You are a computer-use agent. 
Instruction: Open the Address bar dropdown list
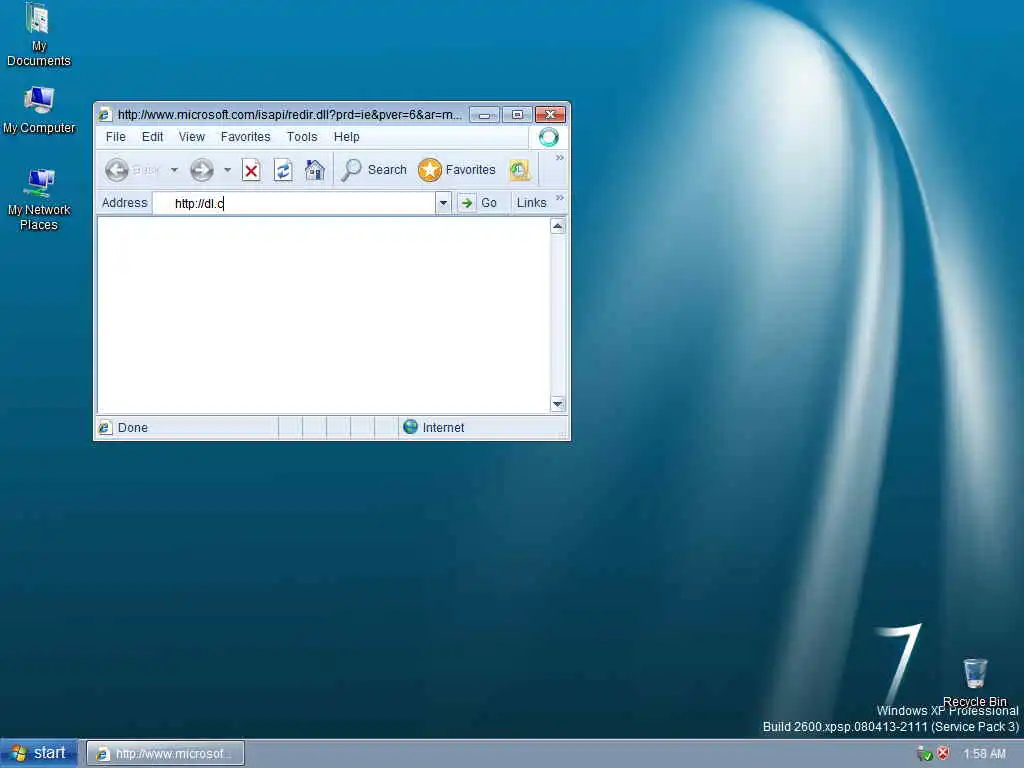(443, 203)
